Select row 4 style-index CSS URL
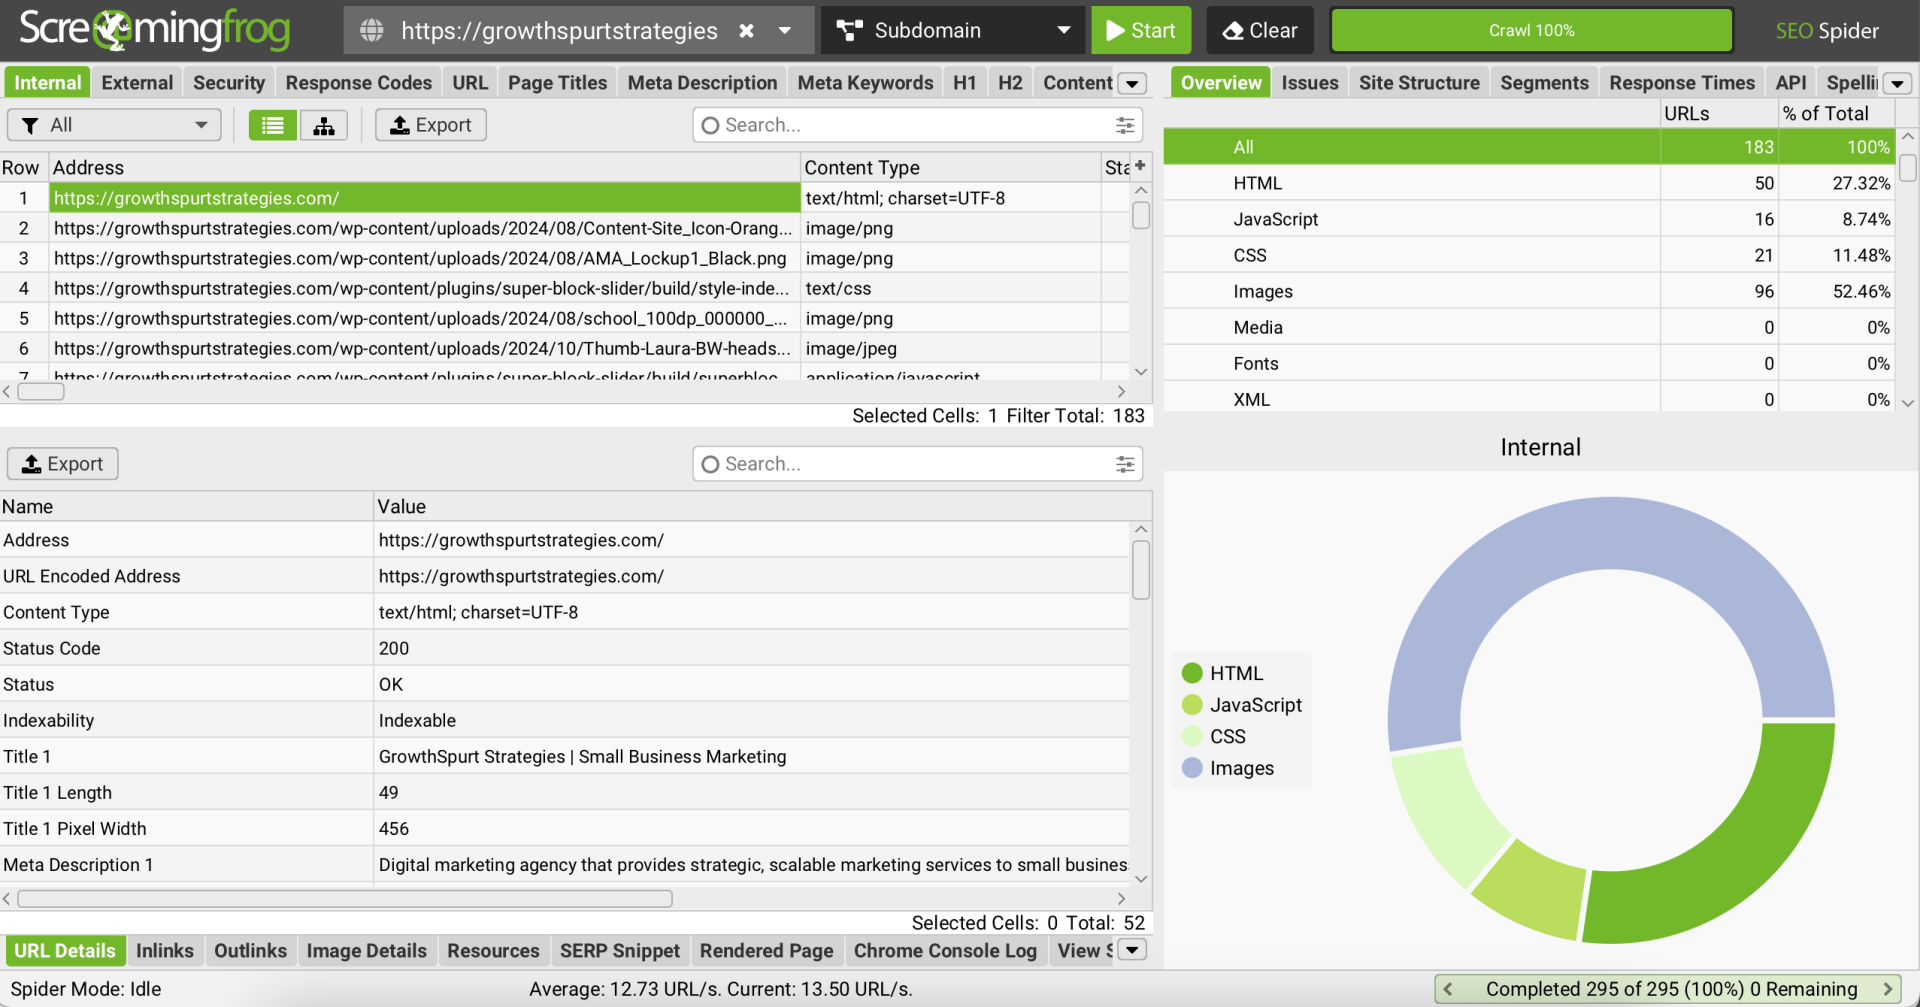 425,288
